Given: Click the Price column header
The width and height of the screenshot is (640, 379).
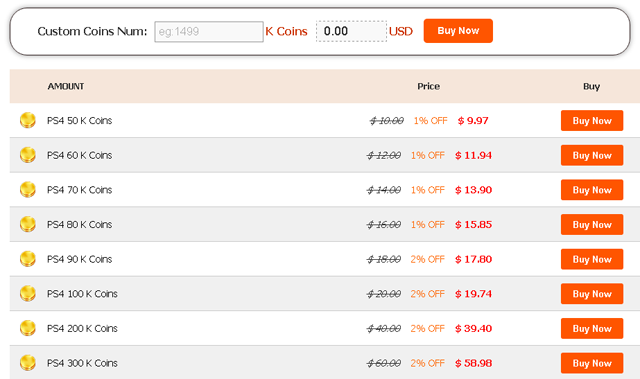Looking at the screenshot, I should [x=428, y=86].
